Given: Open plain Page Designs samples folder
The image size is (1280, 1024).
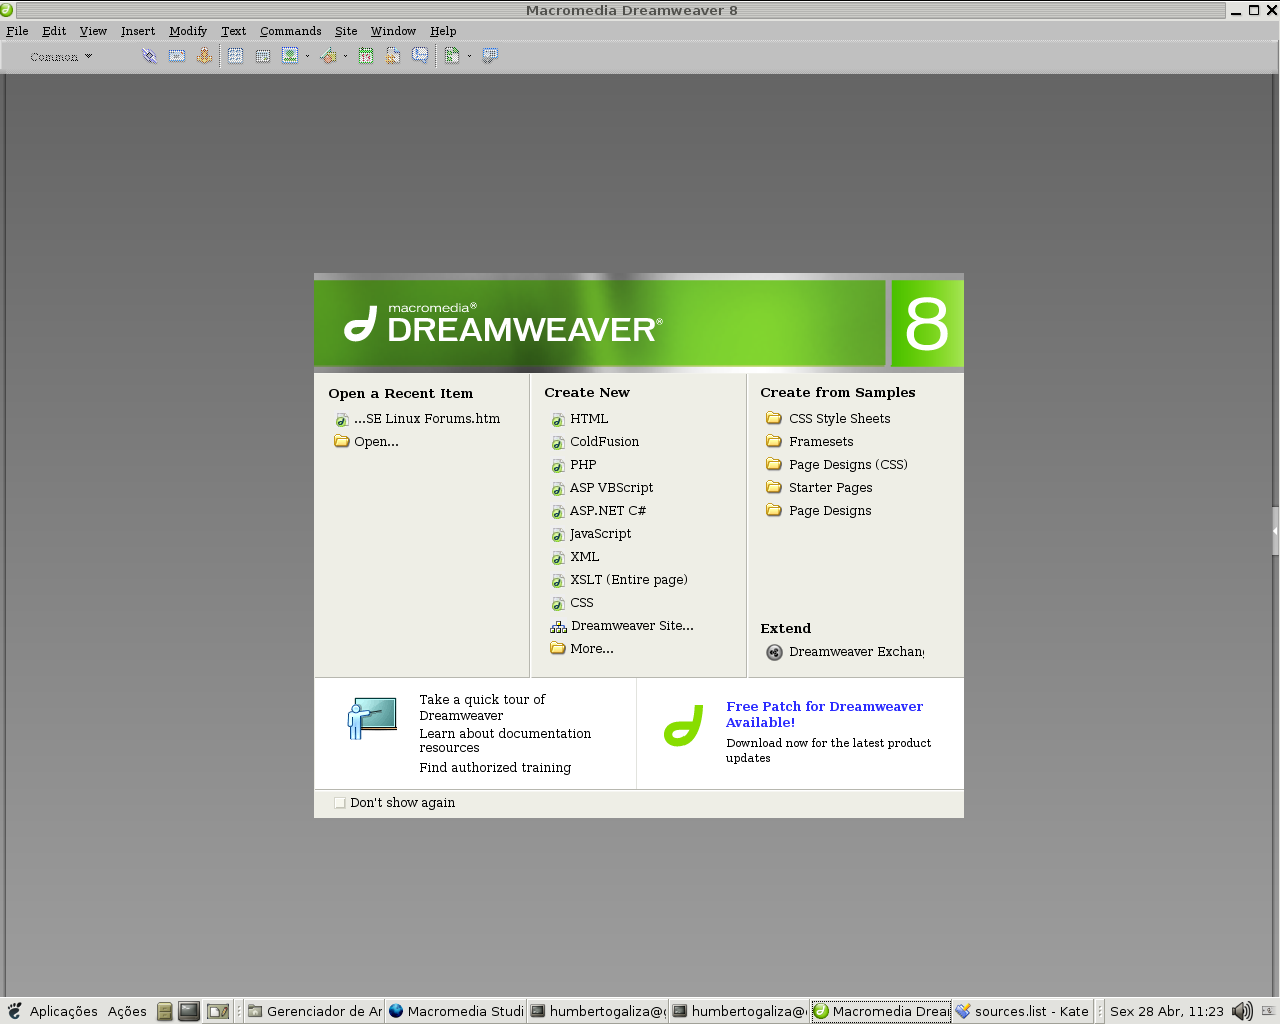Looking at the screenshot, I should [819, 511].
